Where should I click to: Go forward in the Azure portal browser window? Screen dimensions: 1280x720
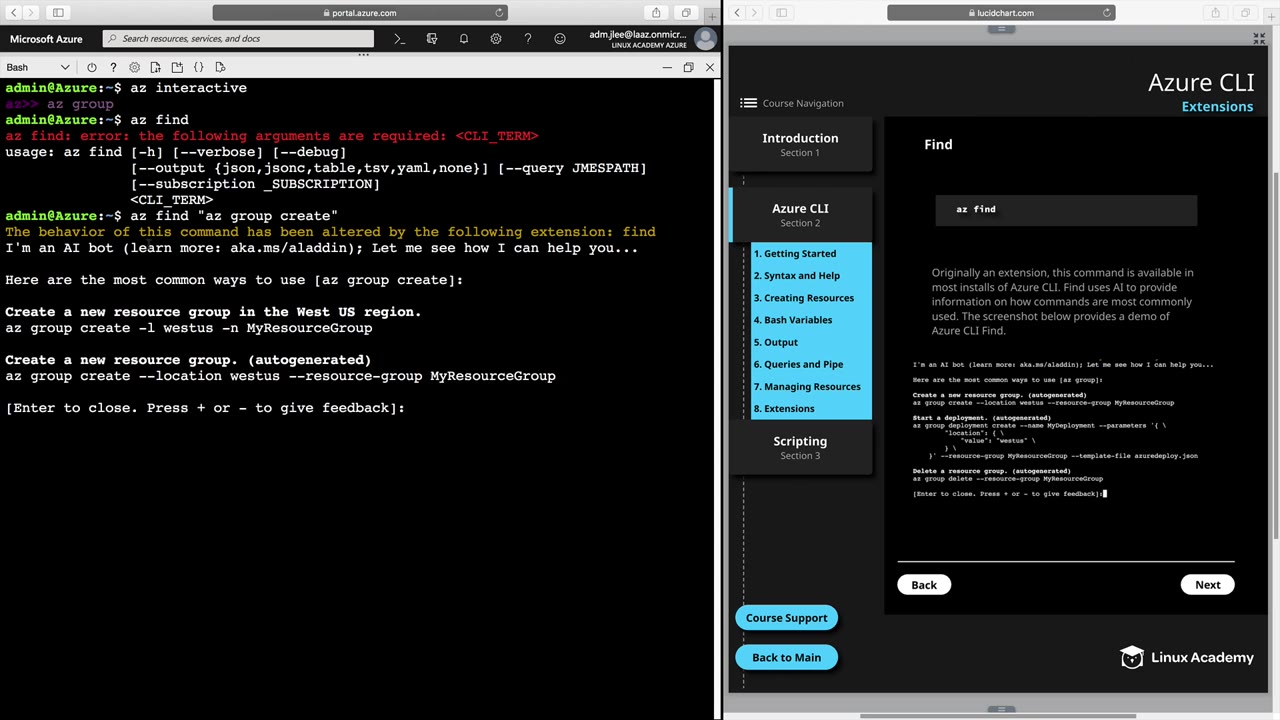point(31,13)
